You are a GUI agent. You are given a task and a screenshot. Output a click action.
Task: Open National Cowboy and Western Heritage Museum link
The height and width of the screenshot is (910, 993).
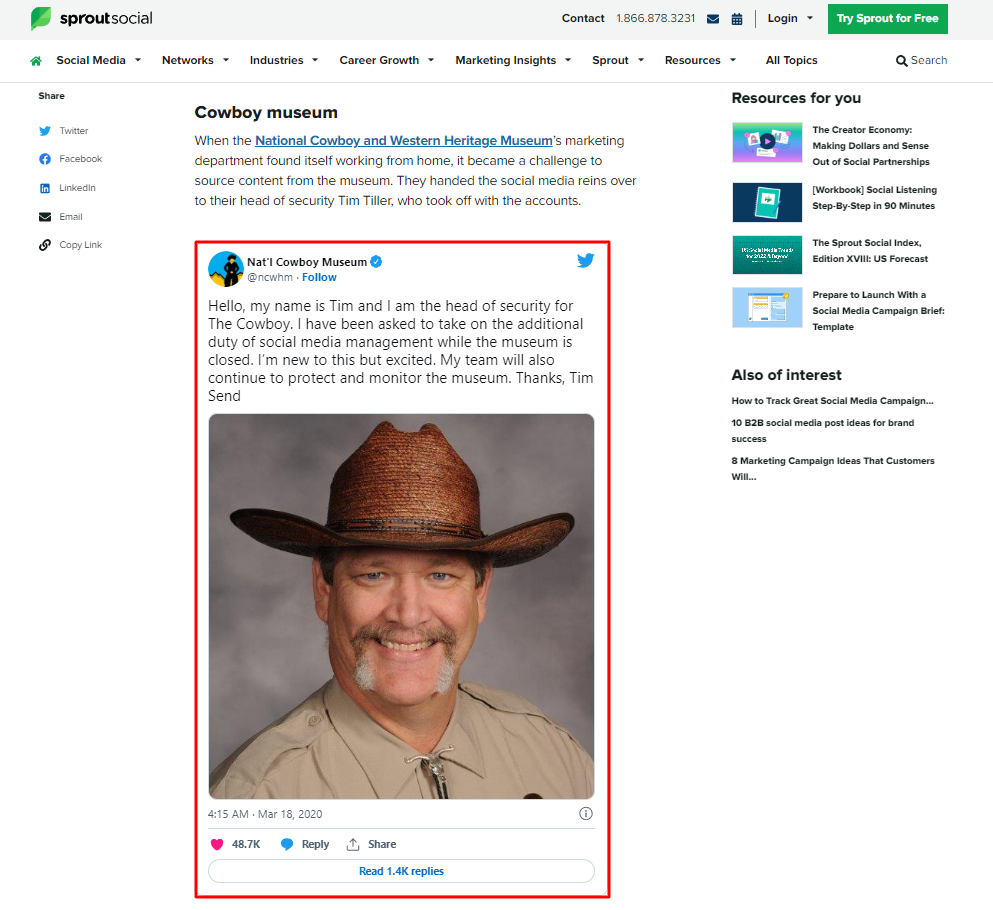(x=403, y=141)
